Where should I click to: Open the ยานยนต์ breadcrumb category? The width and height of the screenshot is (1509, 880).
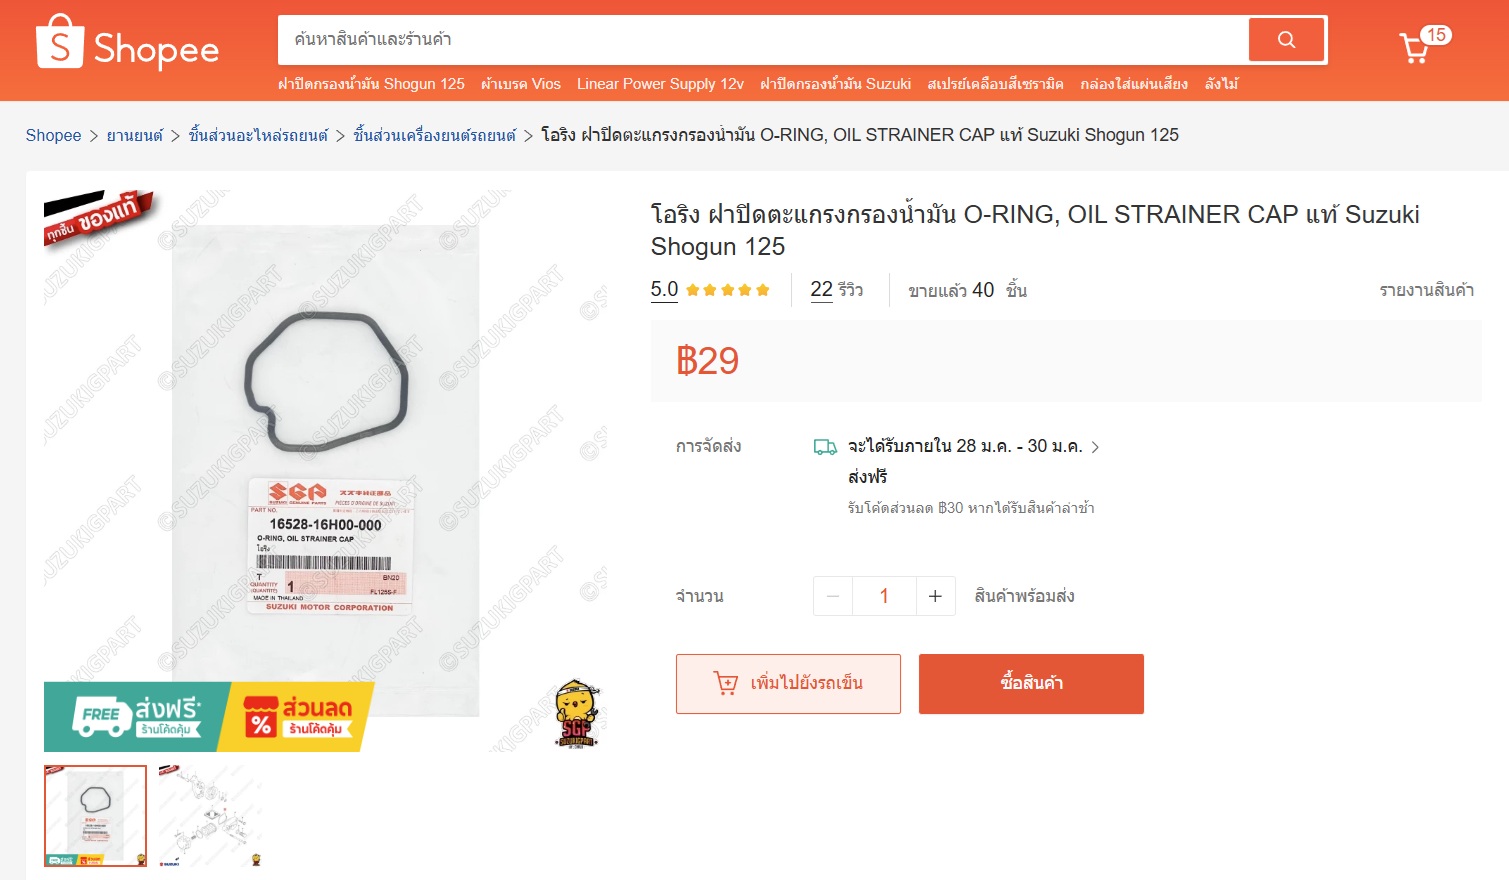135,135
